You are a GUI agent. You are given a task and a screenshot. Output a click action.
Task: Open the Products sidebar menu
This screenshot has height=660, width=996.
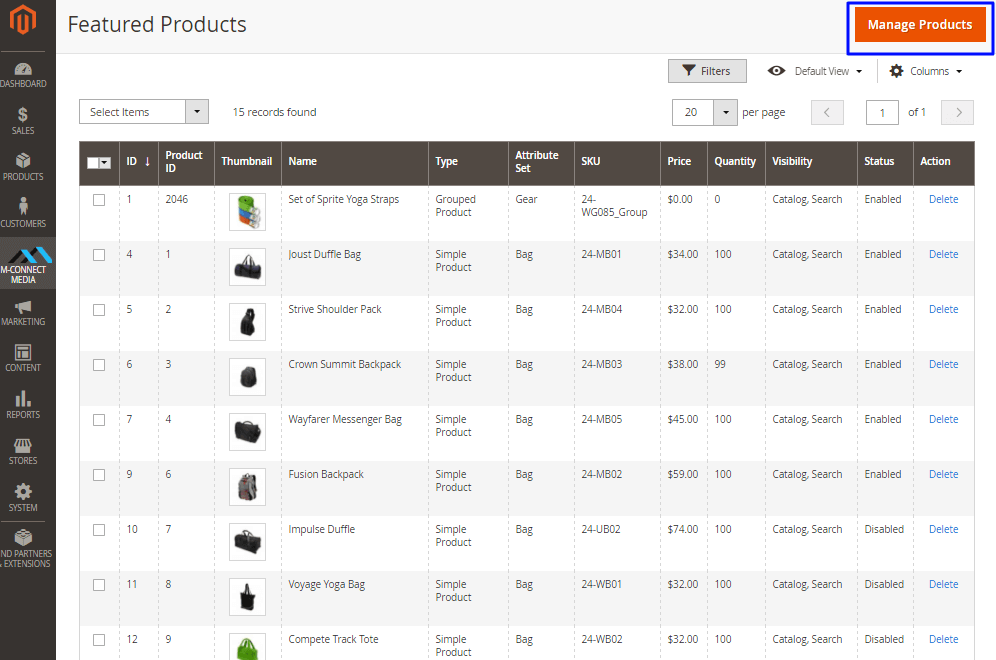click(23, 167)
